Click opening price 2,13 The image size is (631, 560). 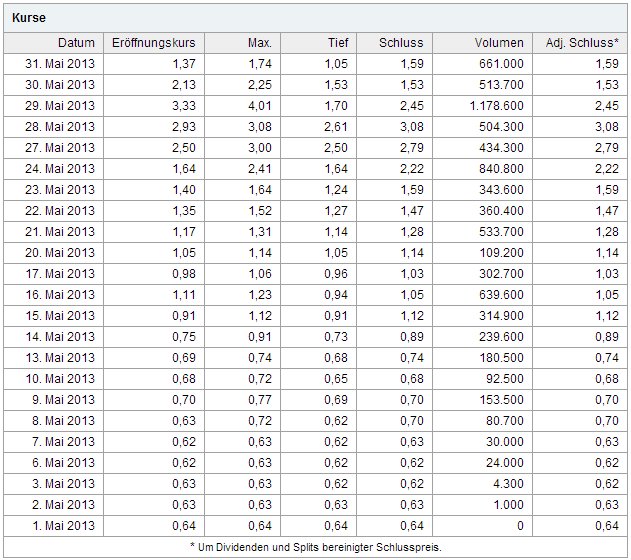[x=184, y=84]
